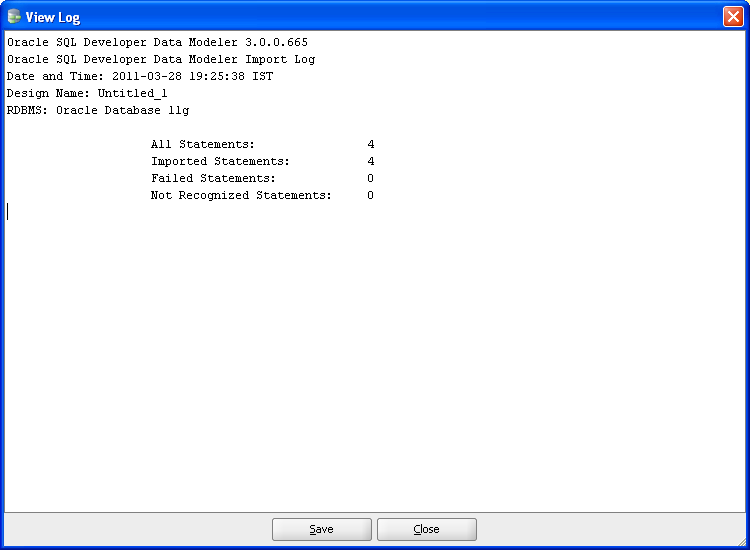Click the 'Date and Time: 2011-03-28 19:25:38 IST' line
Image resolution: width=750 pixels, height=550 pixels.
point(140,76)
